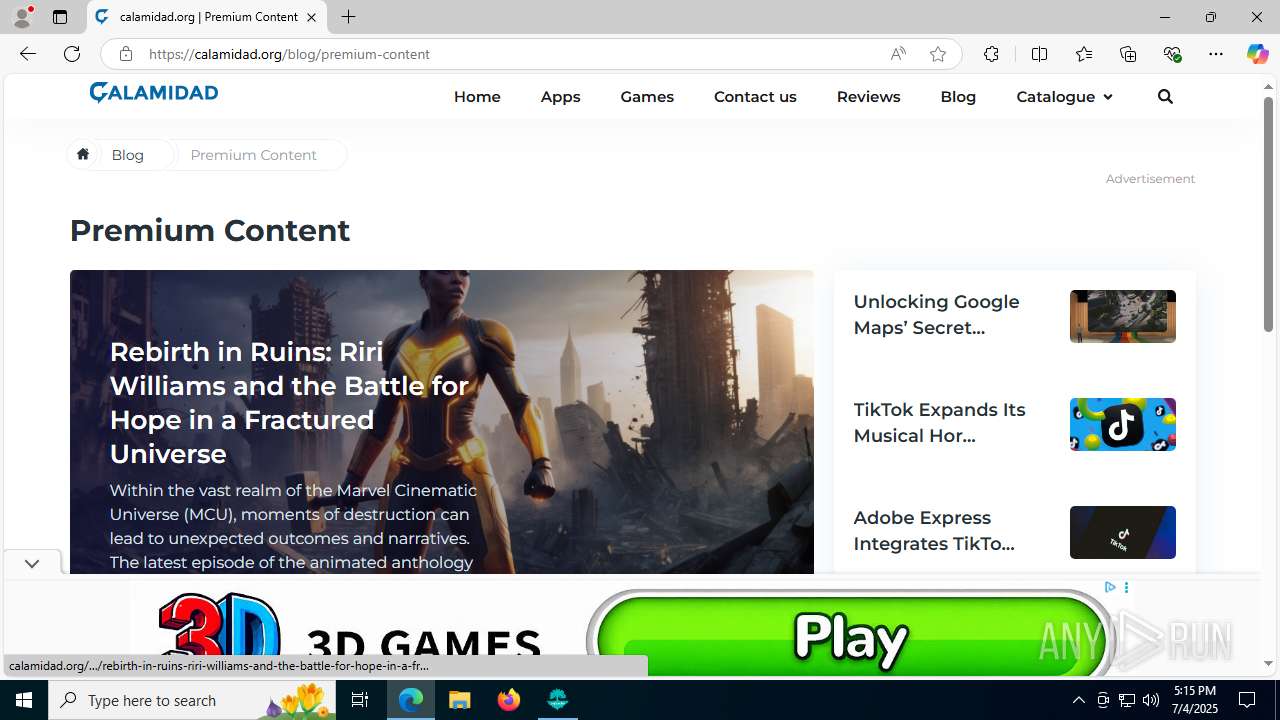This screenshot has height=720, width=1280.
Task: Click the Premium Content page heading
Action: [x=210, y=230]
